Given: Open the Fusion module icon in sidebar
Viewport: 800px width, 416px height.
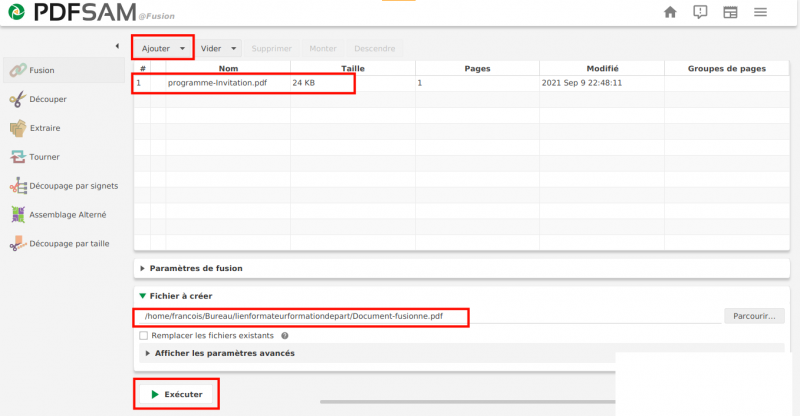Looking at the screenshot, I should (x=18, y=70).
